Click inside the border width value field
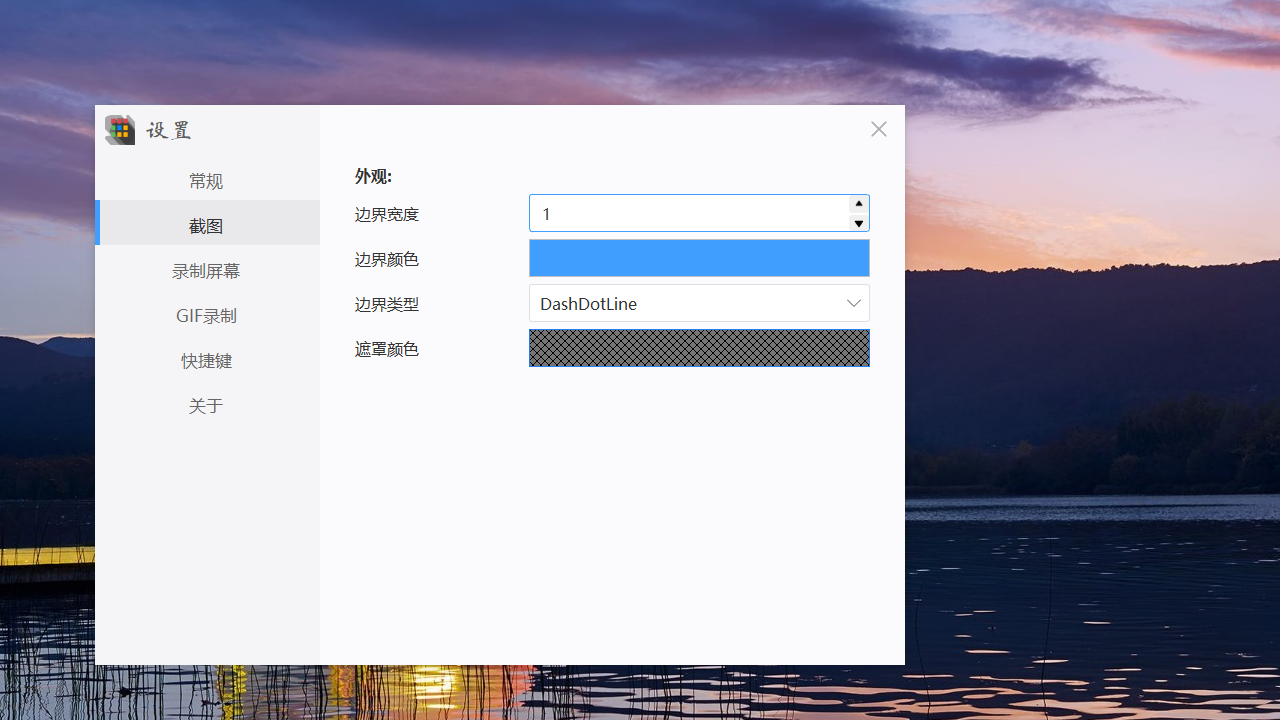 tap(690, 213)
